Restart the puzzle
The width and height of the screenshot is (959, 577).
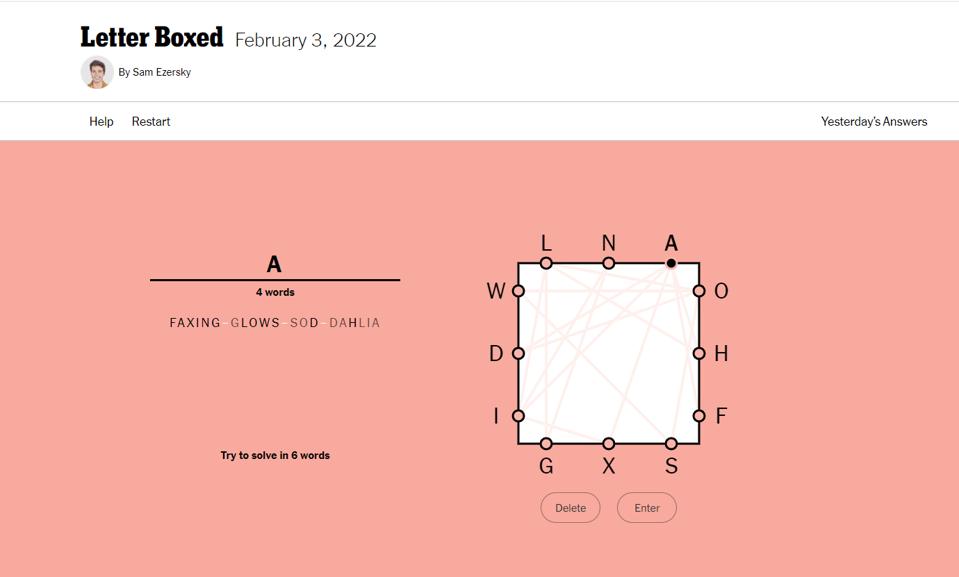(x=151, y=122)
